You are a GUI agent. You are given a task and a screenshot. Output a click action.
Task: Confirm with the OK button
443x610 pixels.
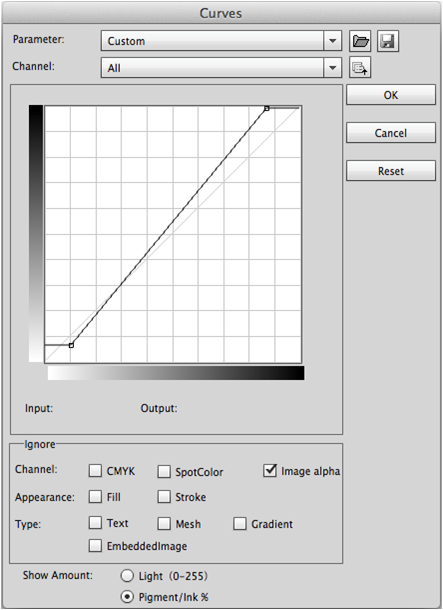coord(391,95)
